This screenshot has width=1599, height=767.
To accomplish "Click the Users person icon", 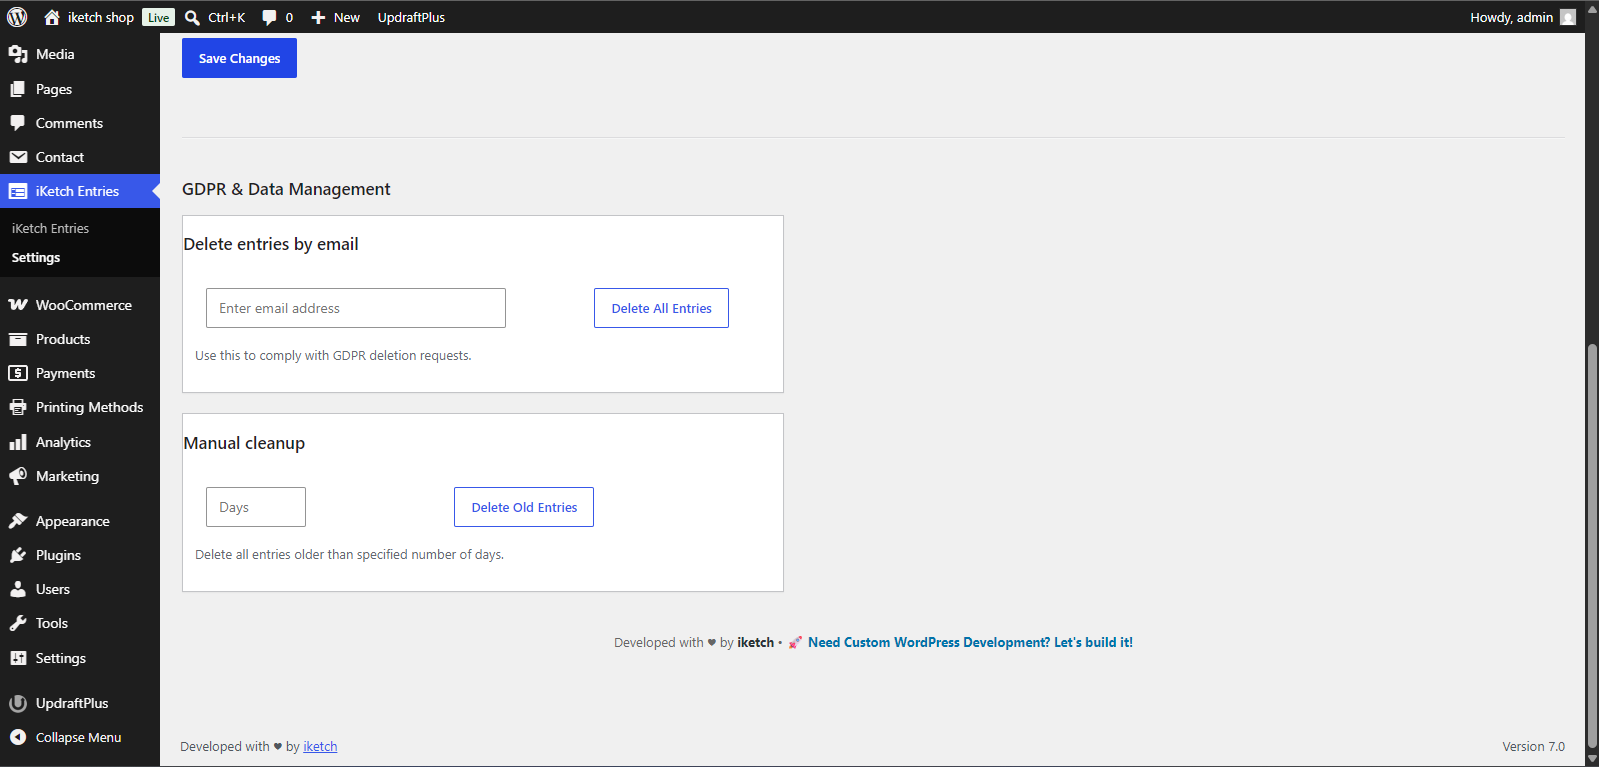I will [x=18, y=589].
